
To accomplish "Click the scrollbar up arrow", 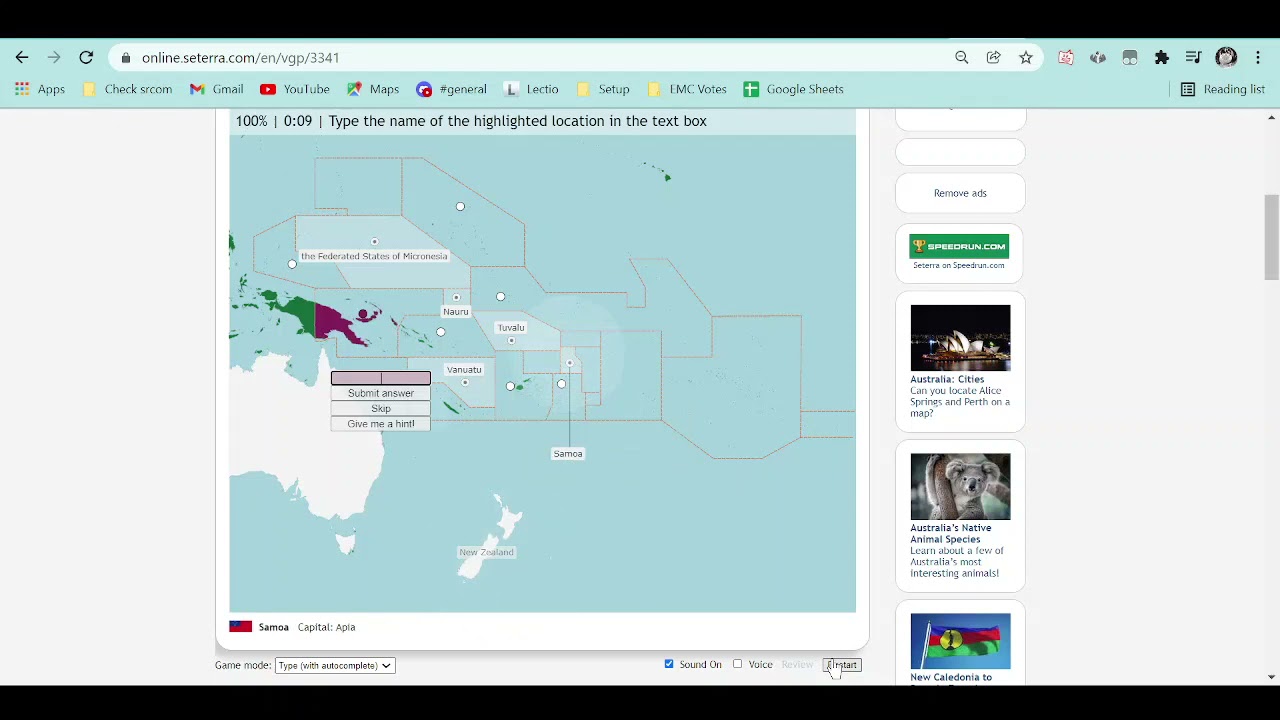I will 1271,117.
